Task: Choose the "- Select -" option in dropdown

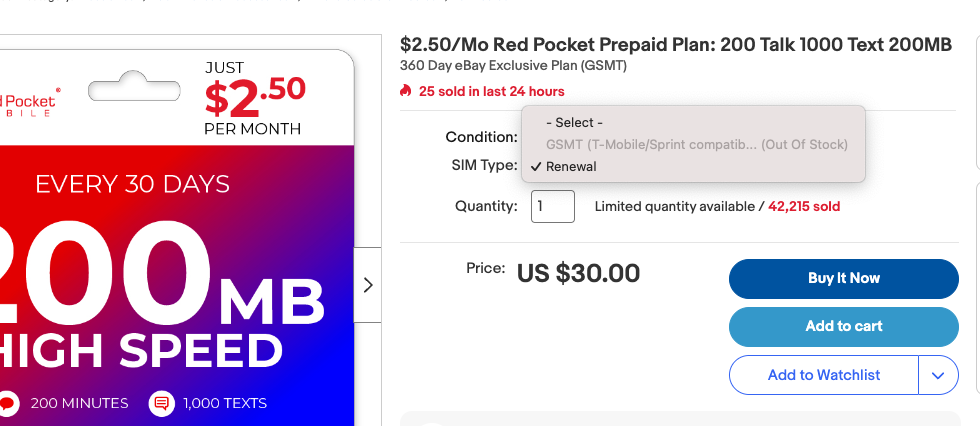Action: pyautogui.click(x=574, y=122)
